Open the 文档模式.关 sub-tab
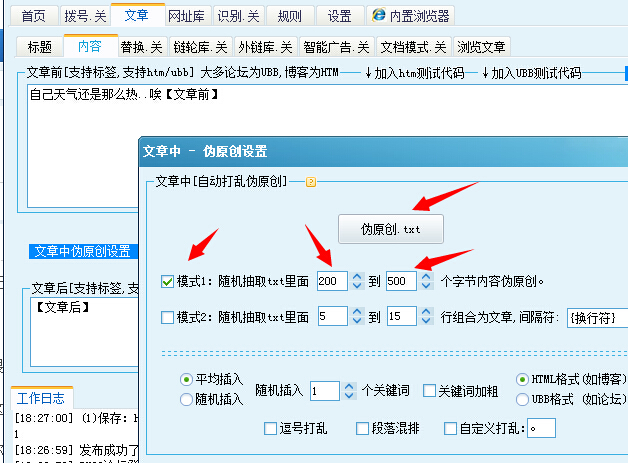 coord(413,47)
